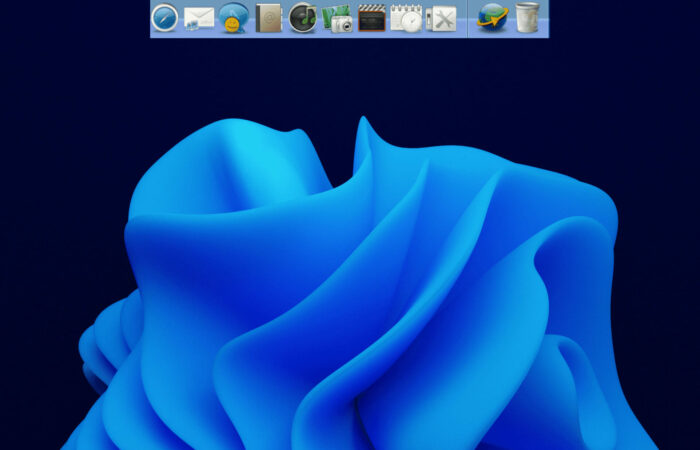Open the calendar and clock icon
700x450 pixels.
(406, 18)
